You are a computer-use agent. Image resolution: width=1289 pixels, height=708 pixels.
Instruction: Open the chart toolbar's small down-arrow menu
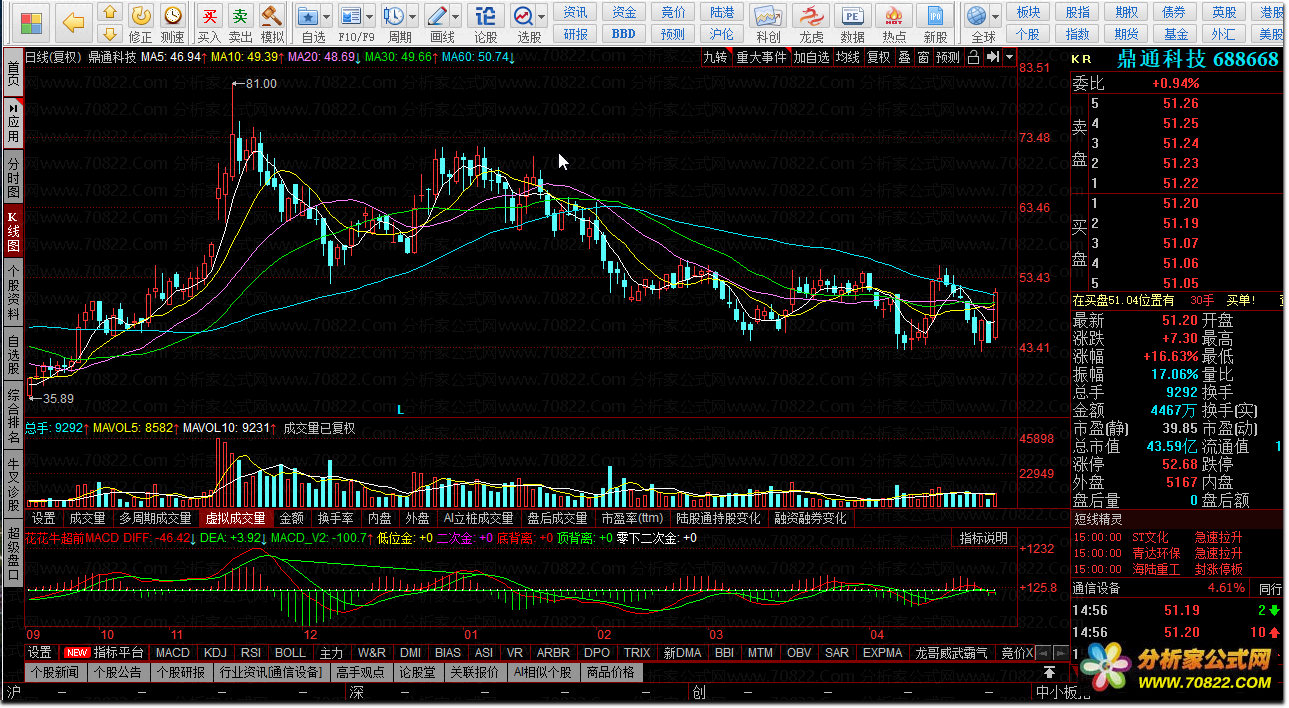(1009, 57)
